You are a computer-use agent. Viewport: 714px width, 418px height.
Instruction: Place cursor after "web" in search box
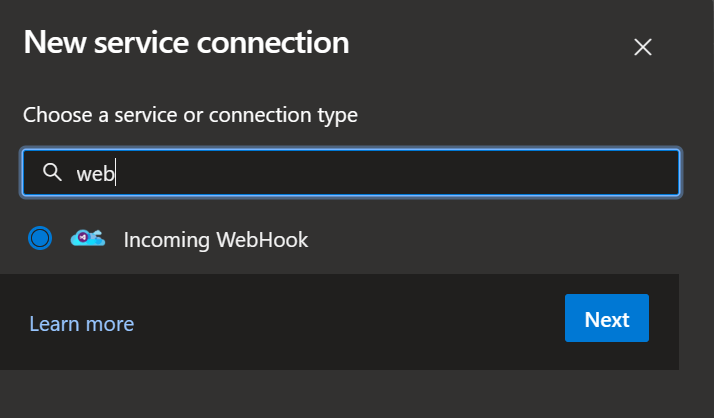tap(117, 174)
